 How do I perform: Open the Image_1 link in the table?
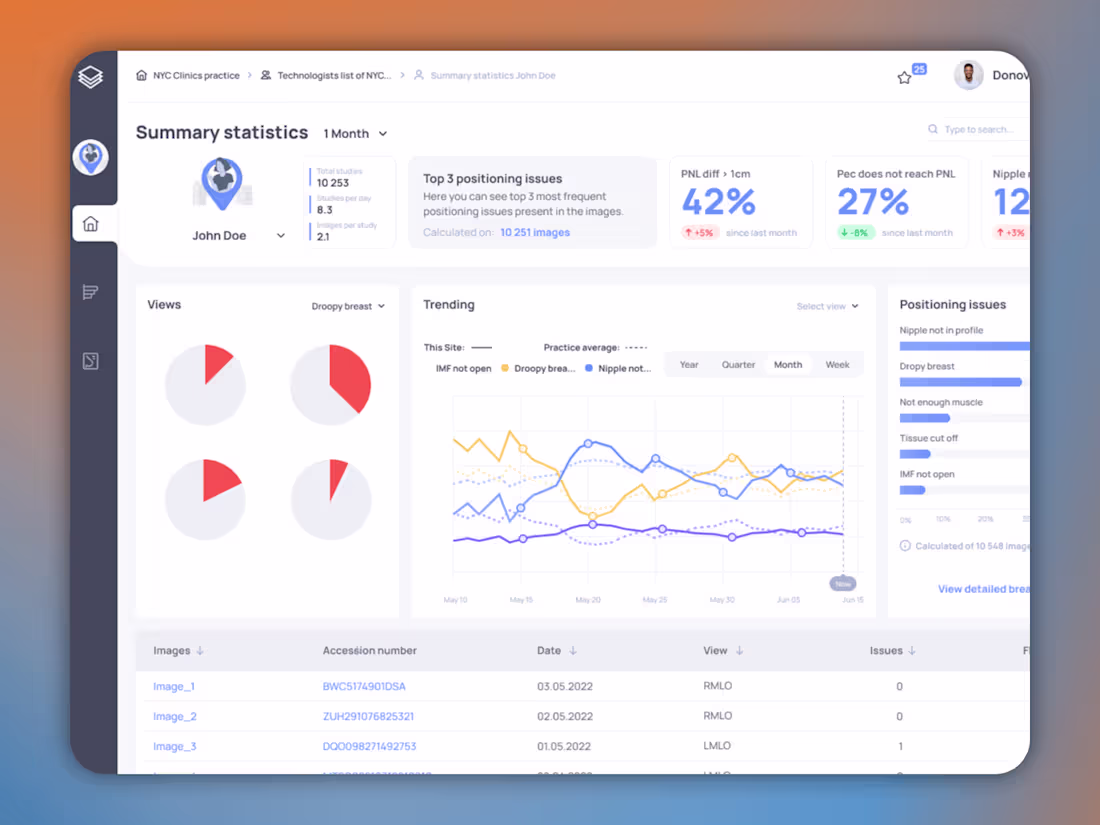pos(174,686)
